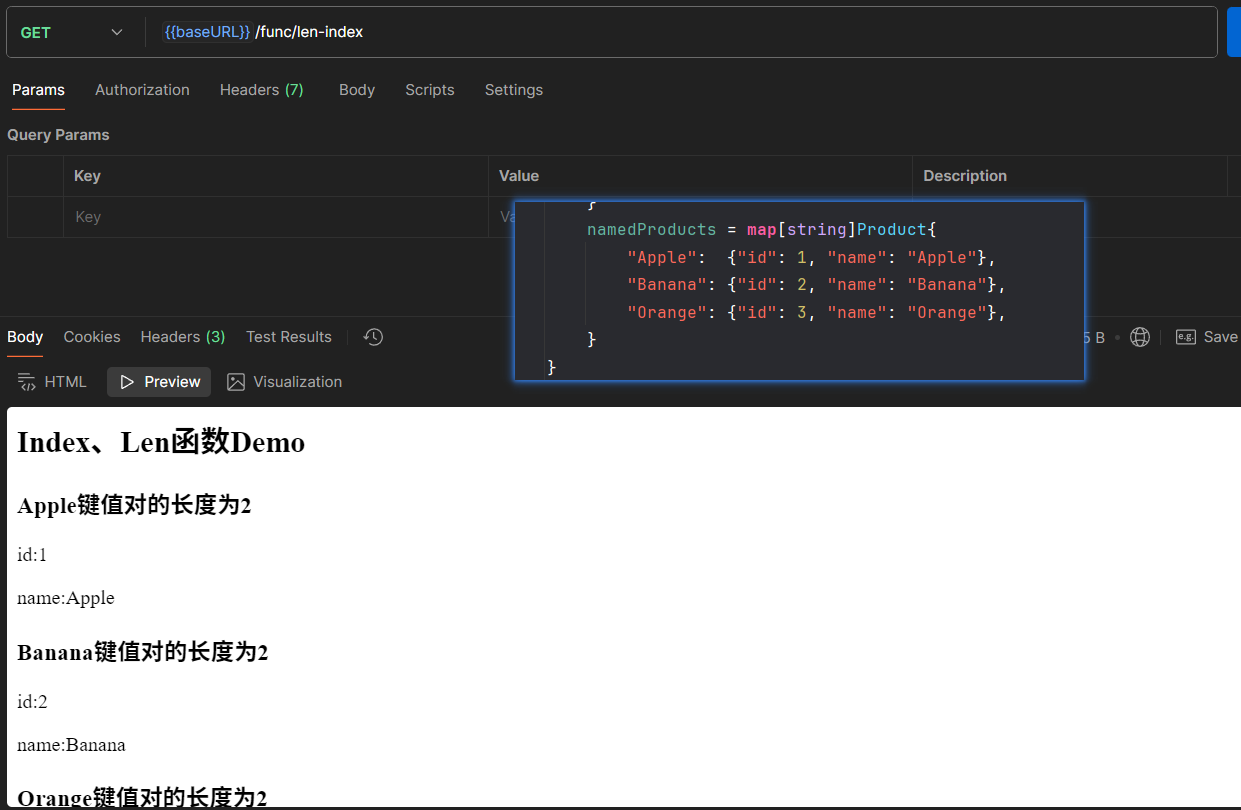Open the request Body tab
1241x810 pixels.
tap(357, 90)
